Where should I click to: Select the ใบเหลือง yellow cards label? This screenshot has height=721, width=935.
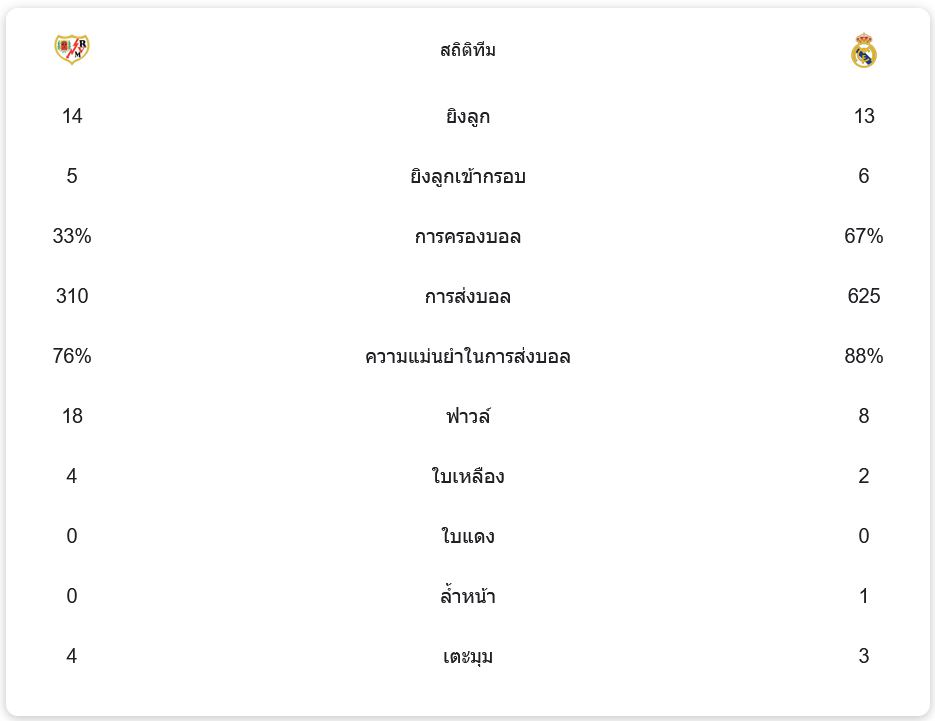(x=468, y=477)
